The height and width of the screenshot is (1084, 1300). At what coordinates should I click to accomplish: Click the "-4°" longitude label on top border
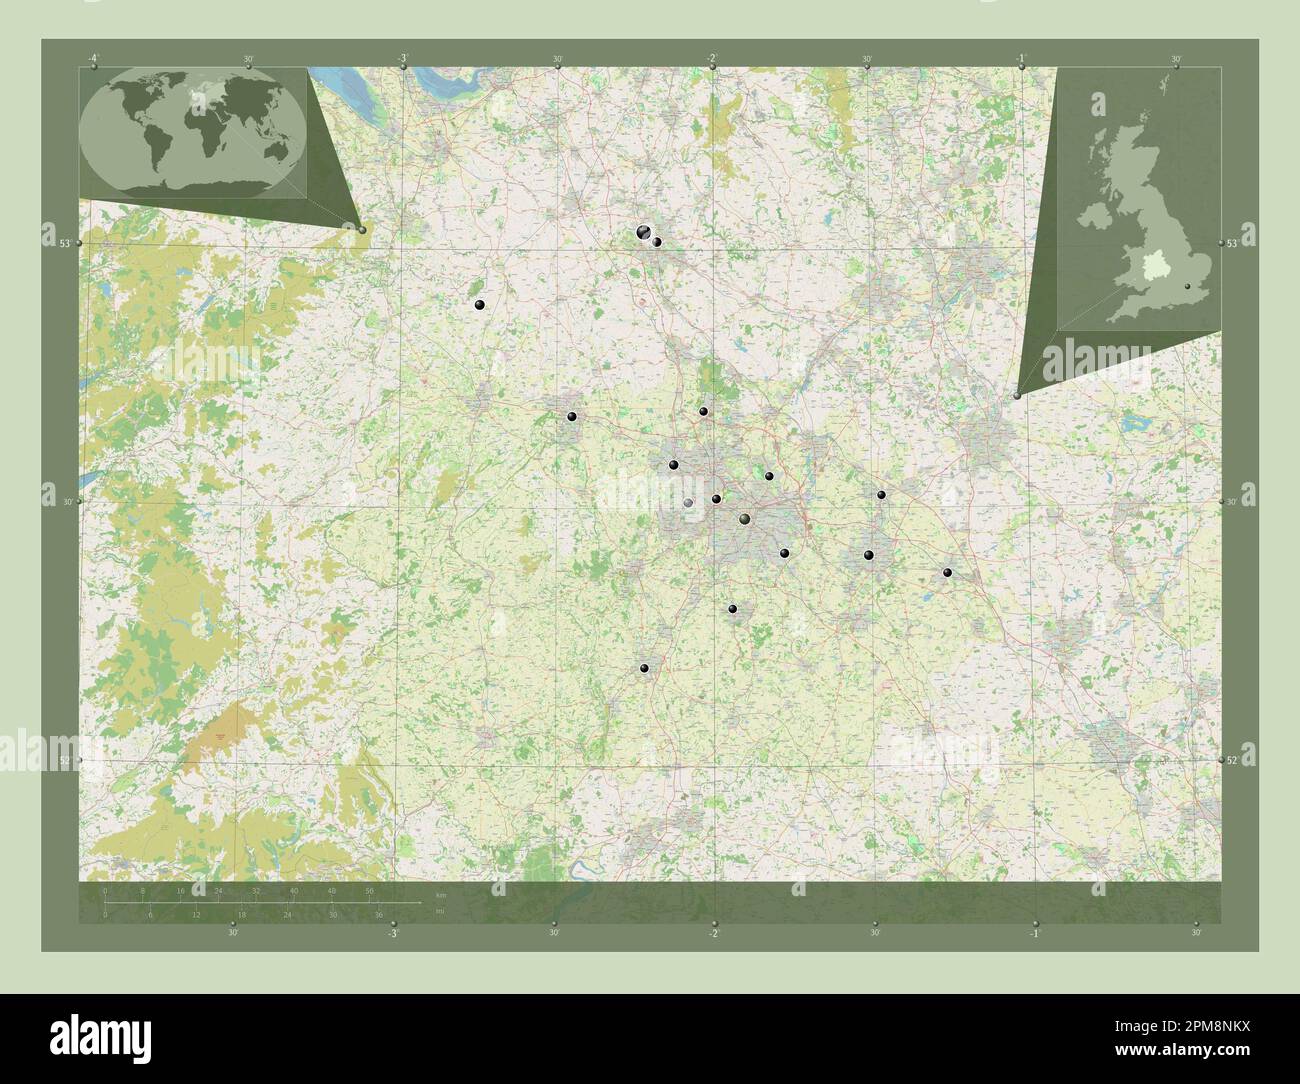[x=92, y=58]
